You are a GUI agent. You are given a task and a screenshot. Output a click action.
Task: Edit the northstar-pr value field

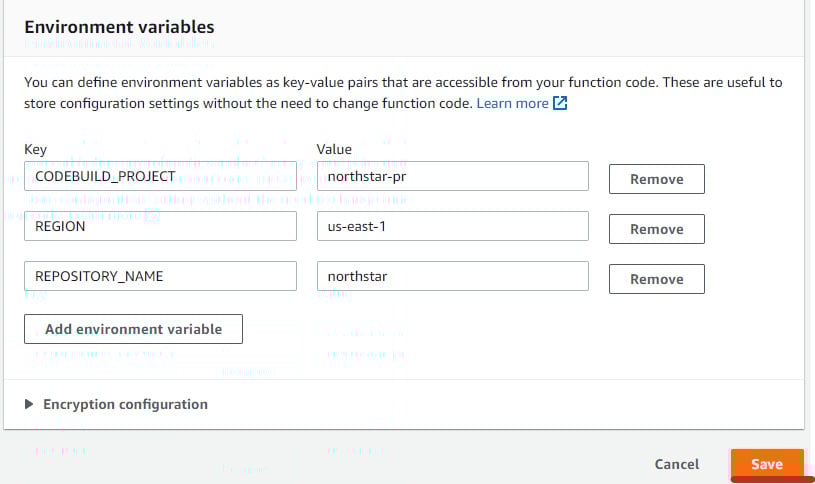[453, 176]
